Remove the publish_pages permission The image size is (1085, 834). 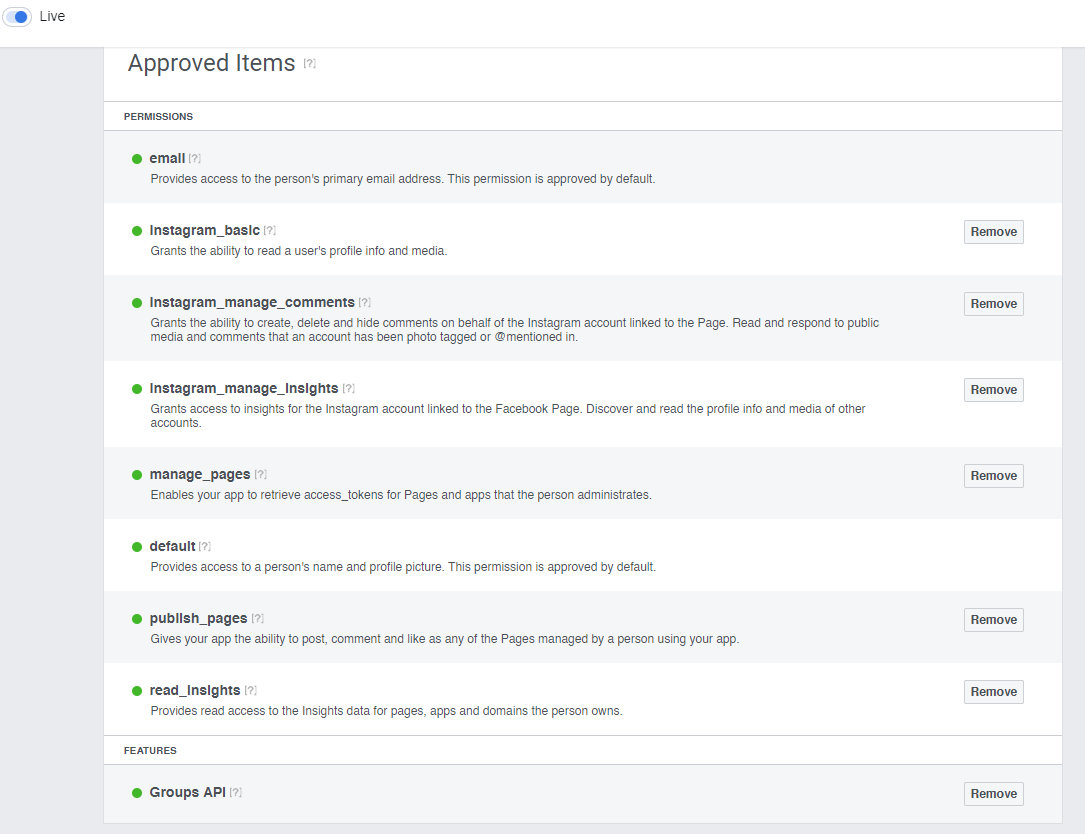pyautogui.click(x=993, y=619)
